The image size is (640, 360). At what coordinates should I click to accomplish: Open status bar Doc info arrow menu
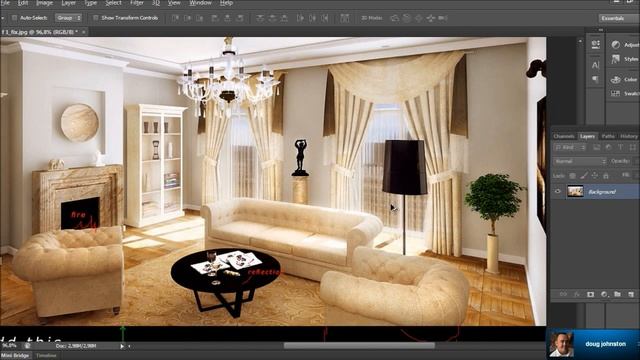122,346
